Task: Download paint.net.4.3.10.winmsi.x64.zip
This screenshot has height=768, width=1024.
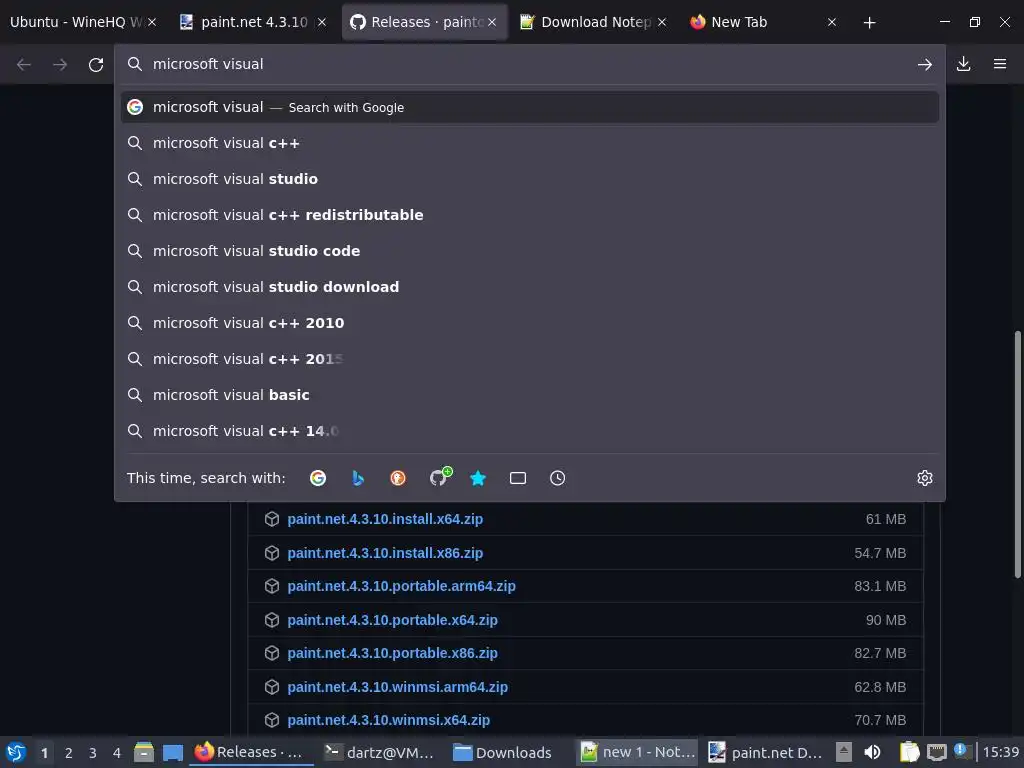Action: (388, 720)
